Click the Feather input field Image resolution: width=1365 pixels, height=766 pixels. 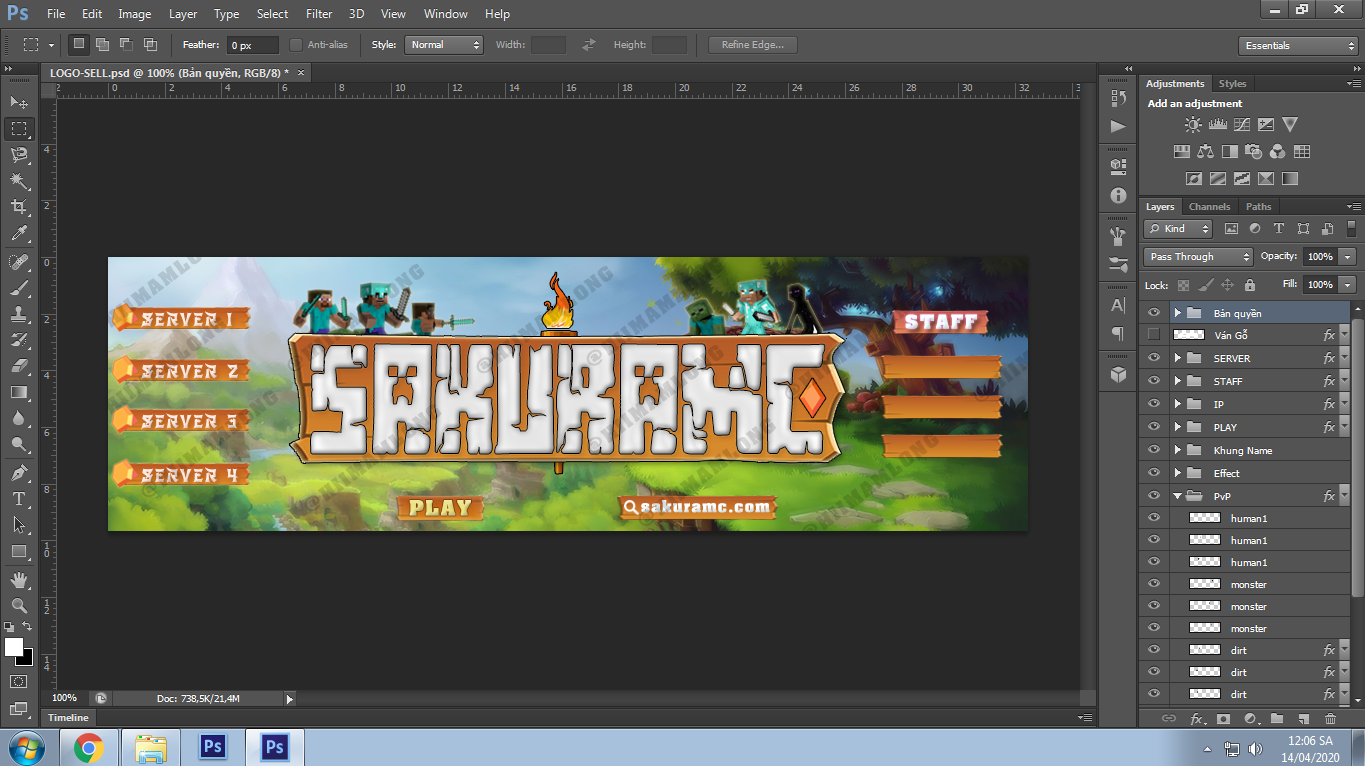pos(252,45)
